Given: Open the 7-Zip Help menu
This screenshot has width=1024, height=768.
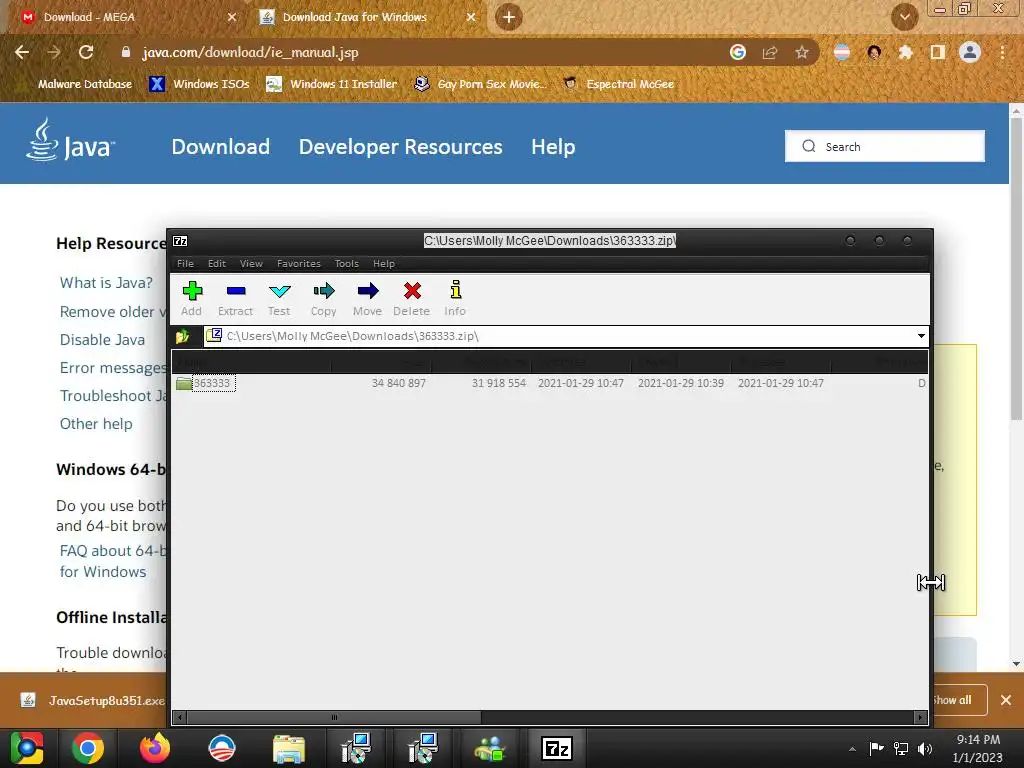Looking at the screenshot, I should coord(384,264).
